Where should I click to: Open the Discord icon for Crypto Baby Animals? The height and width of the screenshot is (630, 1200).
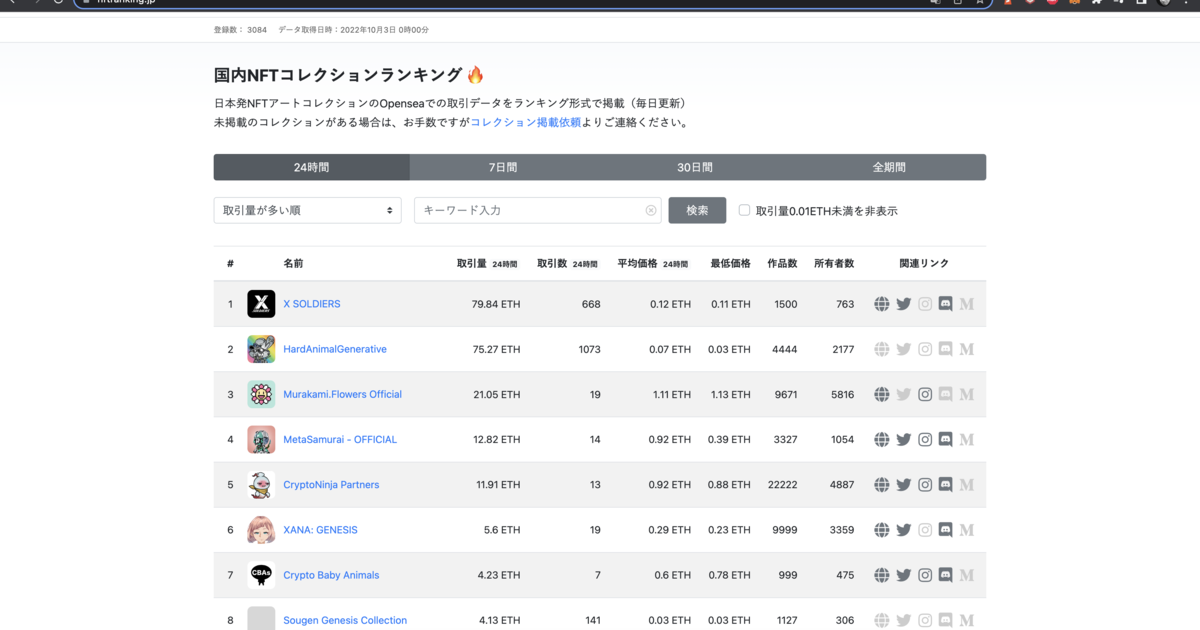point(945,575)
